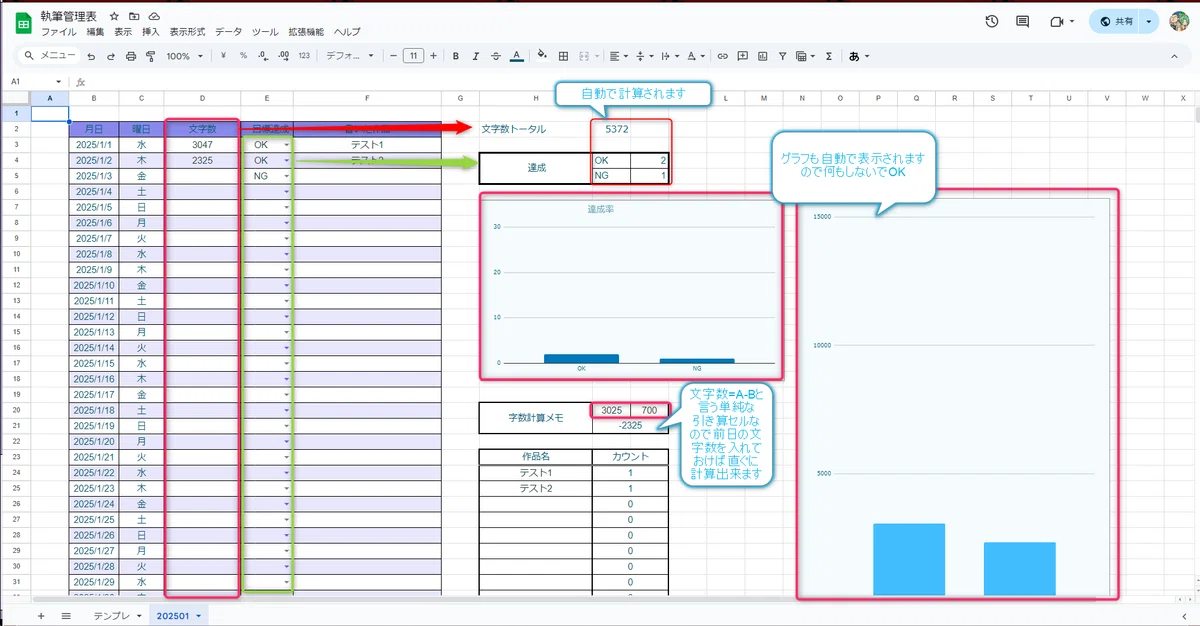Open the 挿入 menu
Image resolution: width=1200 pixels, height=626 pixels.
151,32
